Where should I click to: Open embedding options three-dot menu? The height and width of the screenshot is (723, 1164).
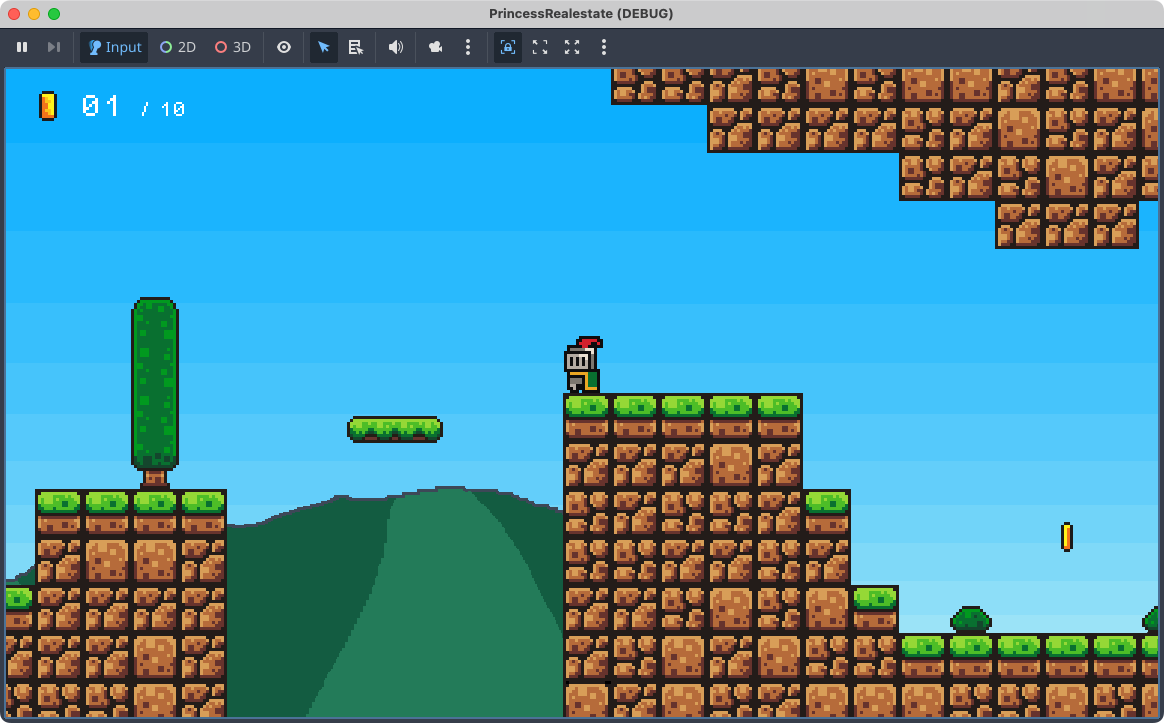[x=604, y=47]
